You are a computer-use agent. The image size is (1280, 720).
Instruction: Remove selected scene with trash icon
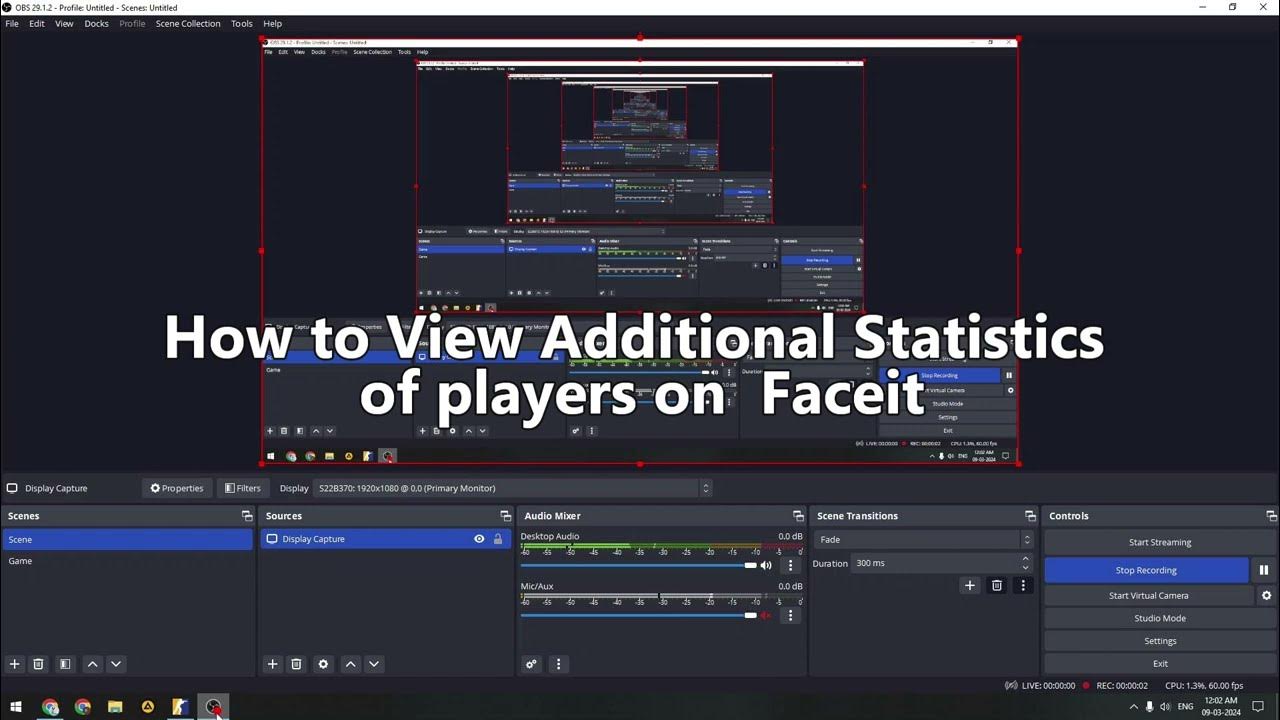38,664
